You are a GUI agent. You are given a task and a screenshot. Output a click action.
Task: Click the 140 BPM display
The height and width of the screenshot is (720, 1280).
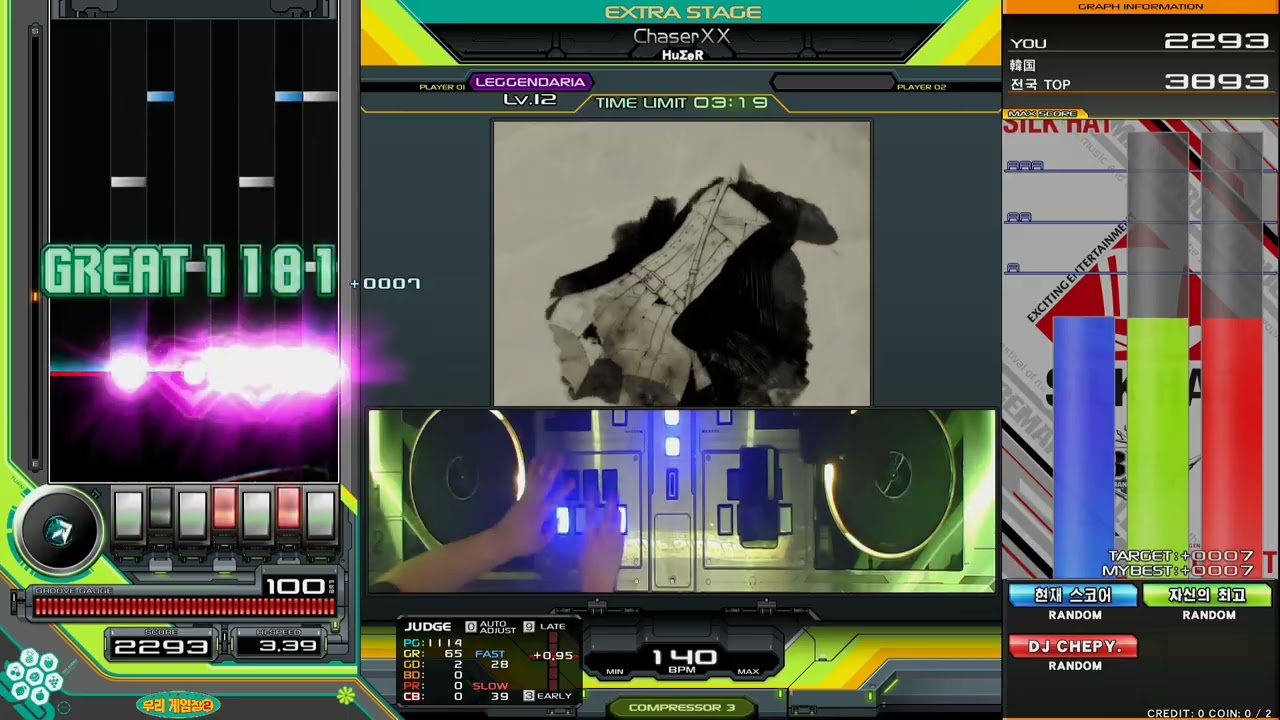pos(684,661)
